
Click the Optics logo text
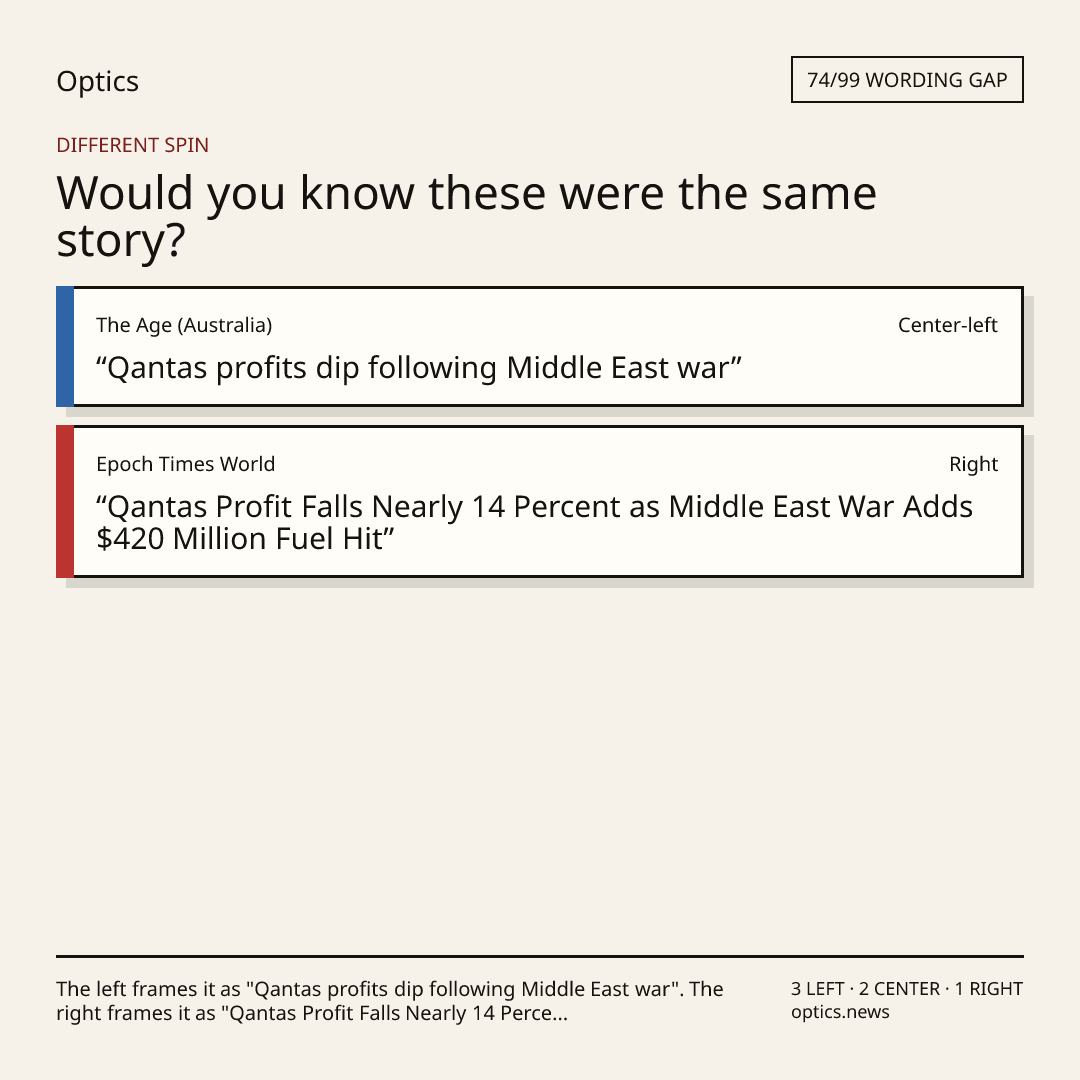coord(98,82)
